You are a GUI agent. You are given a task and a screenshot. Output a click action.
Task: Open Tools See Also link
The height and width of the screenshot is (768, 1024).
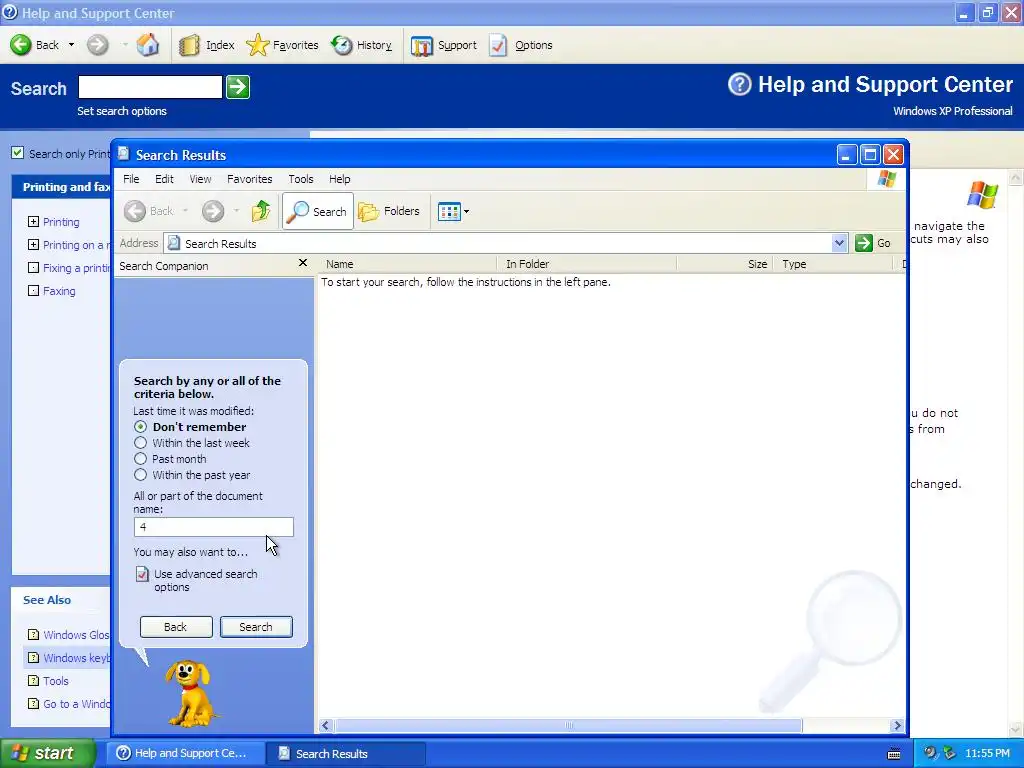[56, 681]
